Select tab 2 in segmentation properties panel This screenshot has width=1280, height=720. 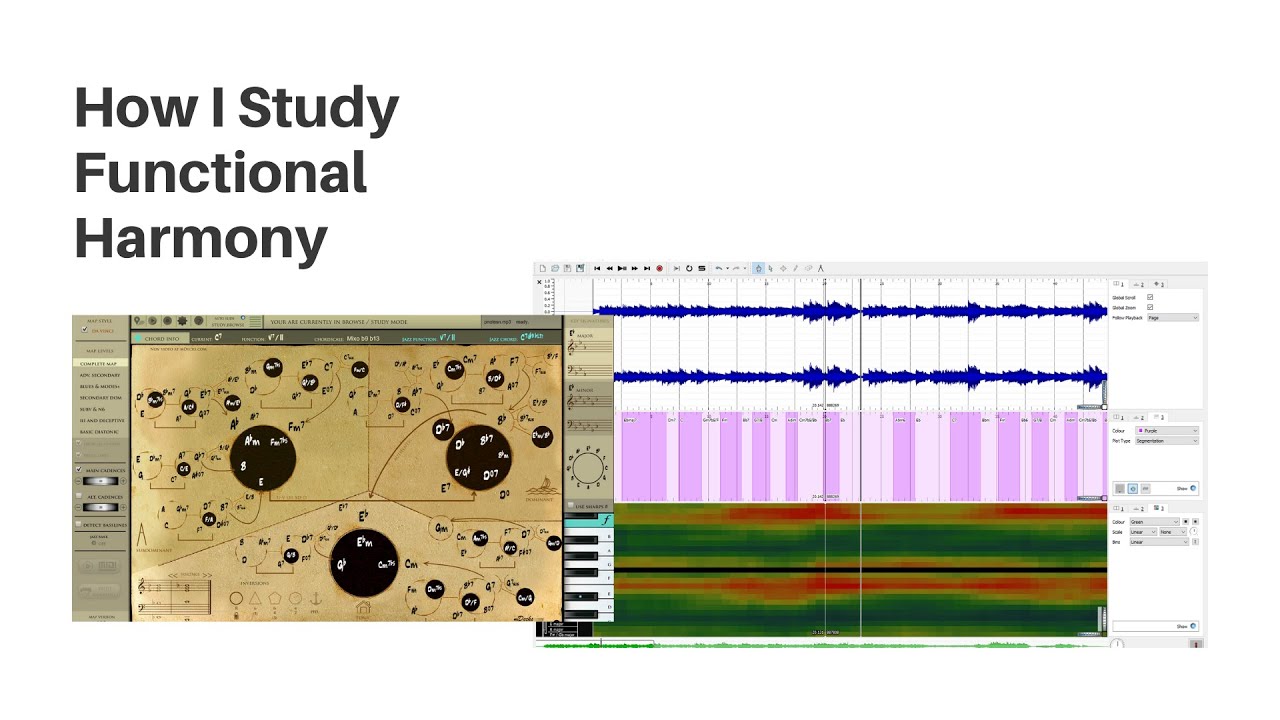point(1139,417)
